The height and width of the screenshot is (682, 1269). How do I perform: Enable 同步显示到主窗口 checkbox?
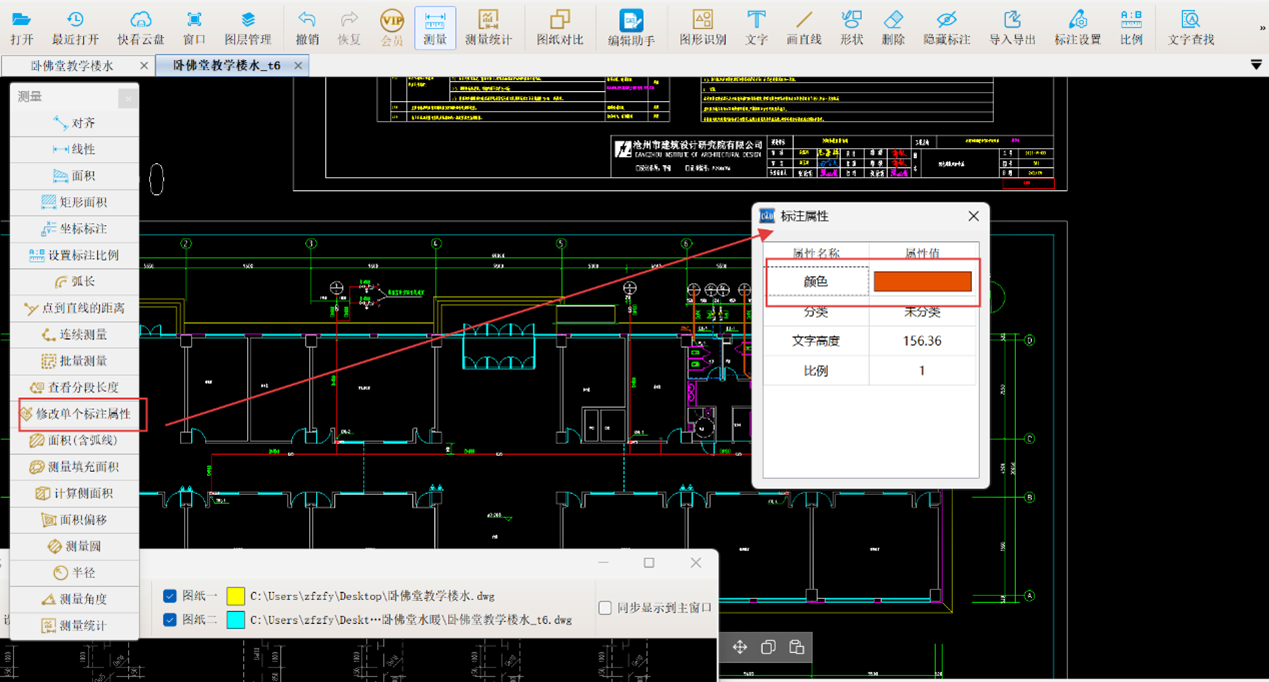(x=605, y=608)
